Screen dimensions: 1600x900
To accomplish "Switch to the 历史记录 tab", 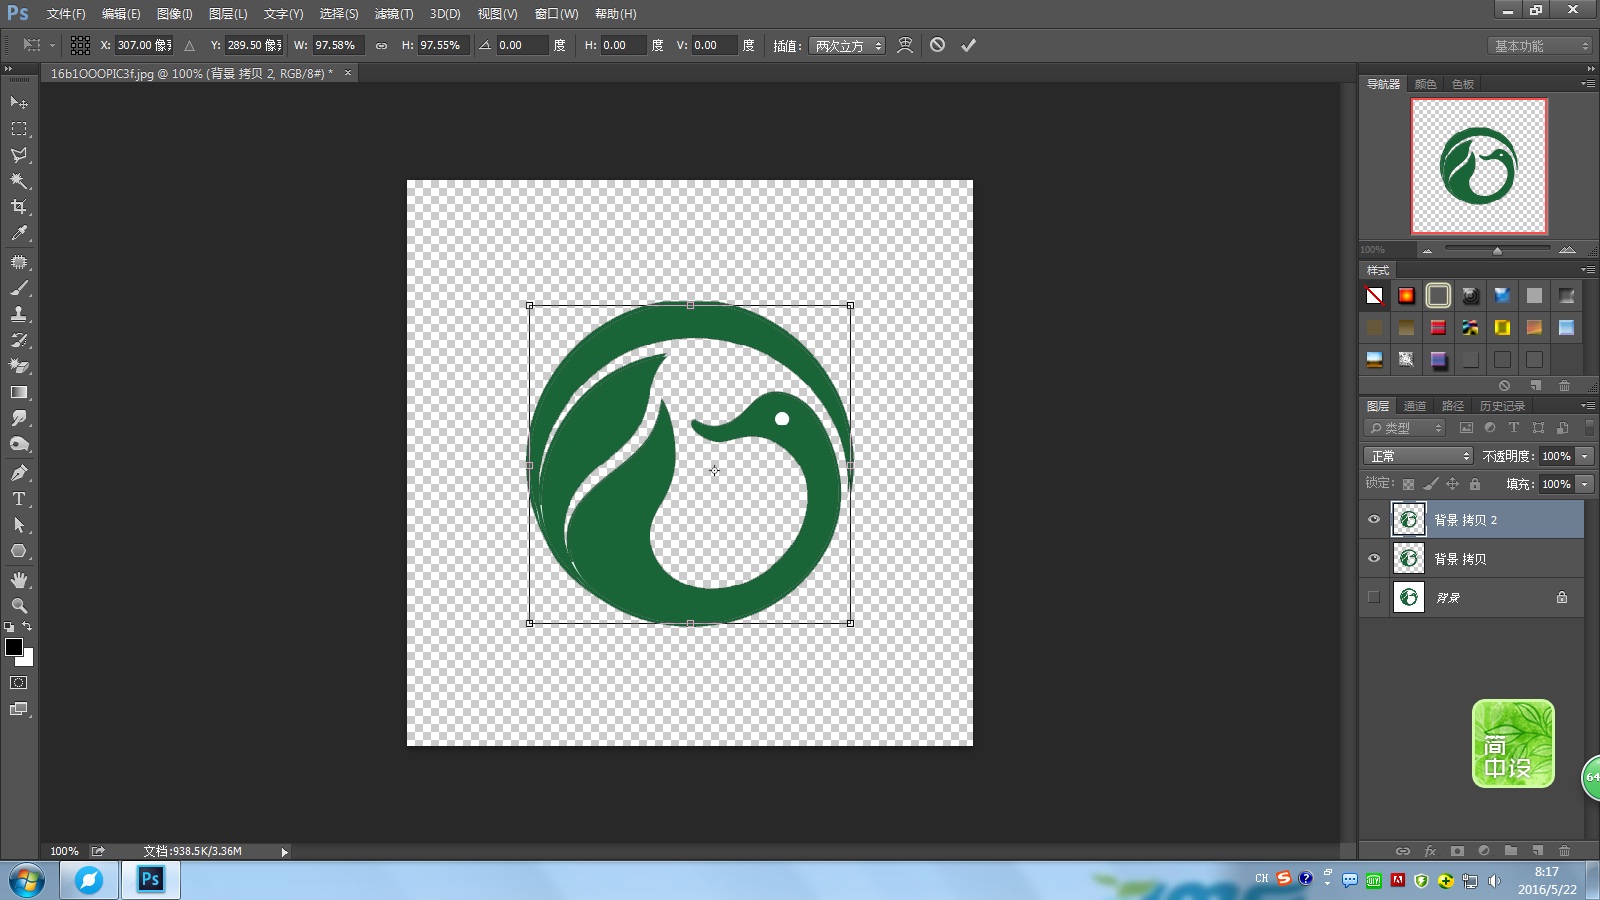I will tap(1502, 406).
